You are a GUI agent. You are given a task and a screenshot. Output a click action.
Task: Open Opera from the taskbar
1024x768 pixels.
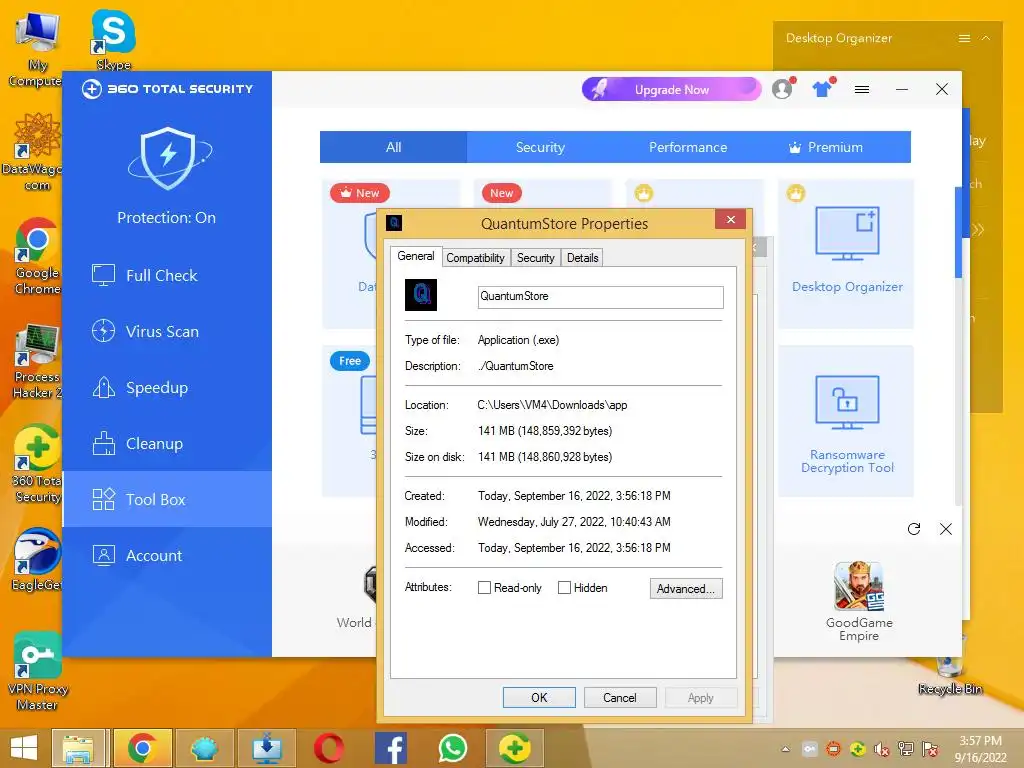328,748
